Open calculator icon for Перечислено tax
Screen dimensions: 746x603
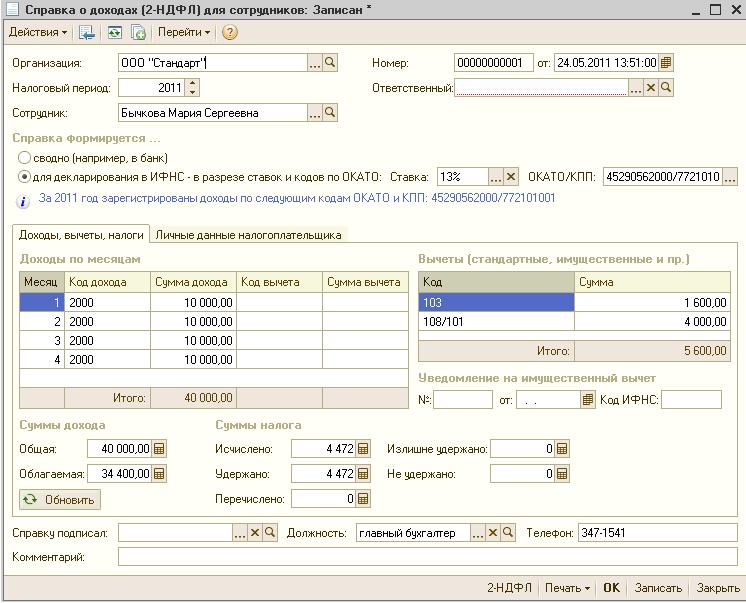click(x=363, y=499)
